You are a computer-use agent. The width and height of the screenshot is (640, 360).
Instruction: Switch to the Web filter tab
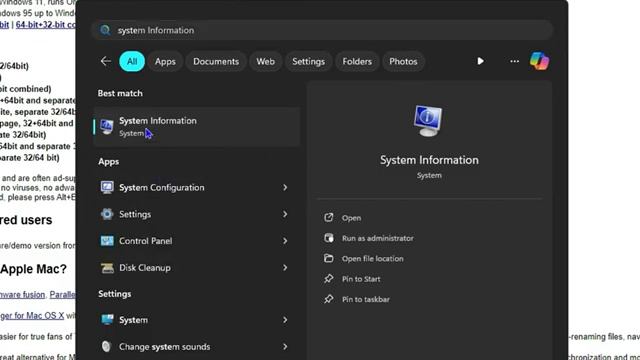click(x=265, y=61)
